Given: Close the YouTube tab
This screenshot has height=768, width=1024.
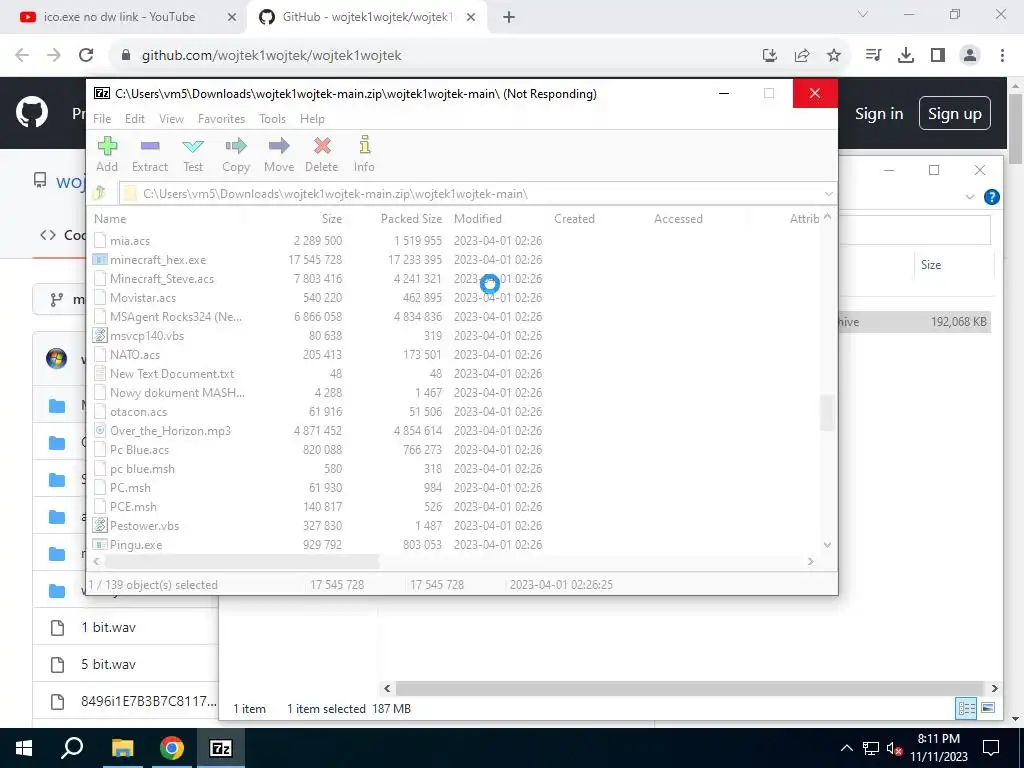Looking at the screenshot, I should [232, 17].
